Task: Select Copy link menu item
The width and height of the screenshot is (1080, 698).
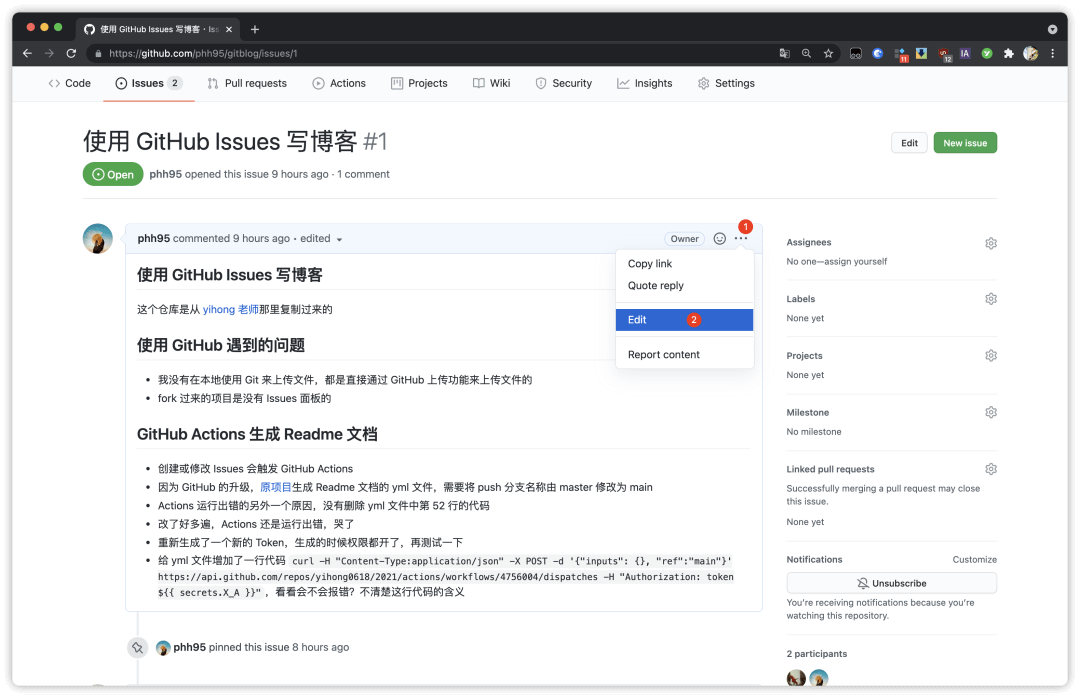Action: [x=685, y=263]
